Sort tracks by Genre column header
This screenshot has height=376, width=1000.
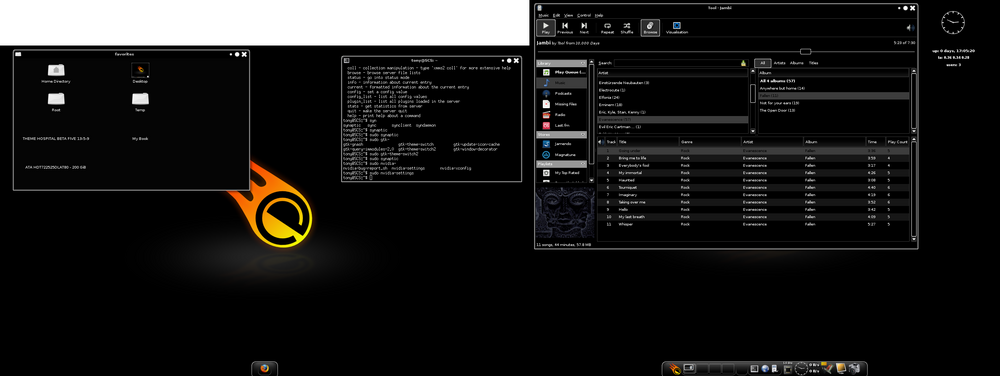coord(710,141)
